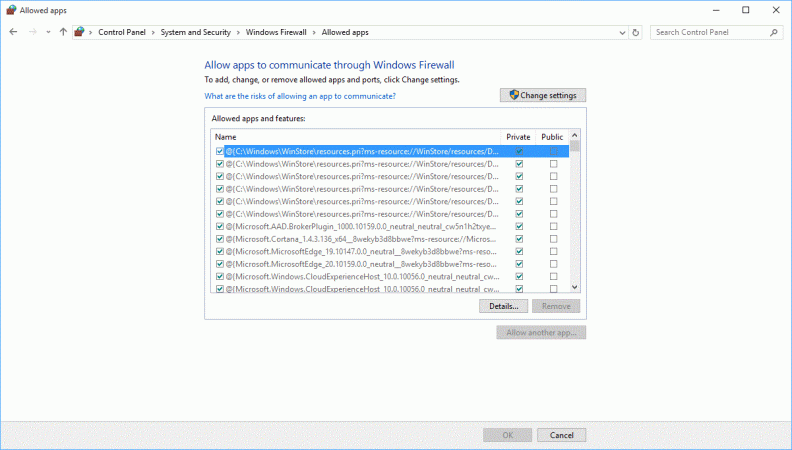Click the Change settings button

tap(543, 95)
